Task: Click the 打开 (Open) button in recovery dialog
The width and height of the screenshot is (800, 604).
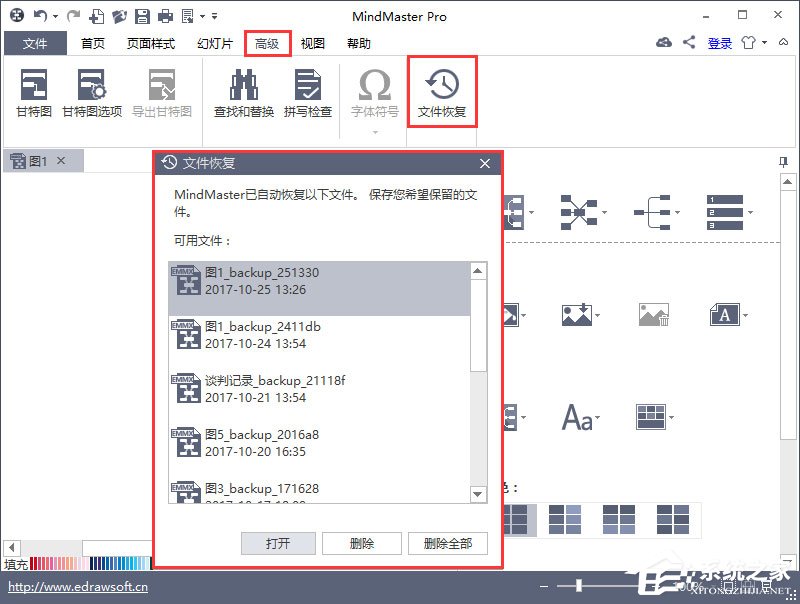Action: 277,543
